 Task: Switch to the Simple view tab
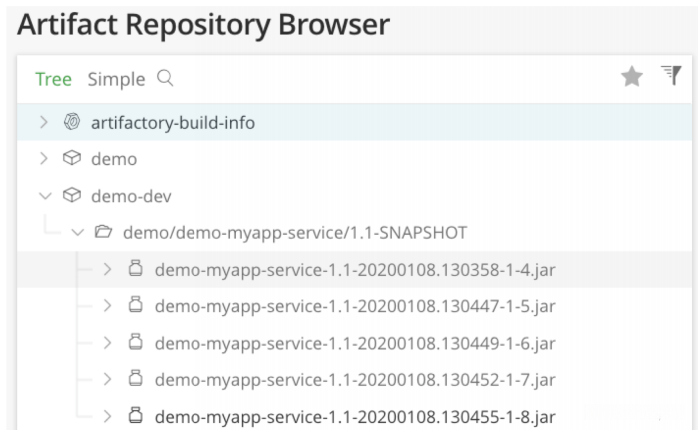click(116, 78)
